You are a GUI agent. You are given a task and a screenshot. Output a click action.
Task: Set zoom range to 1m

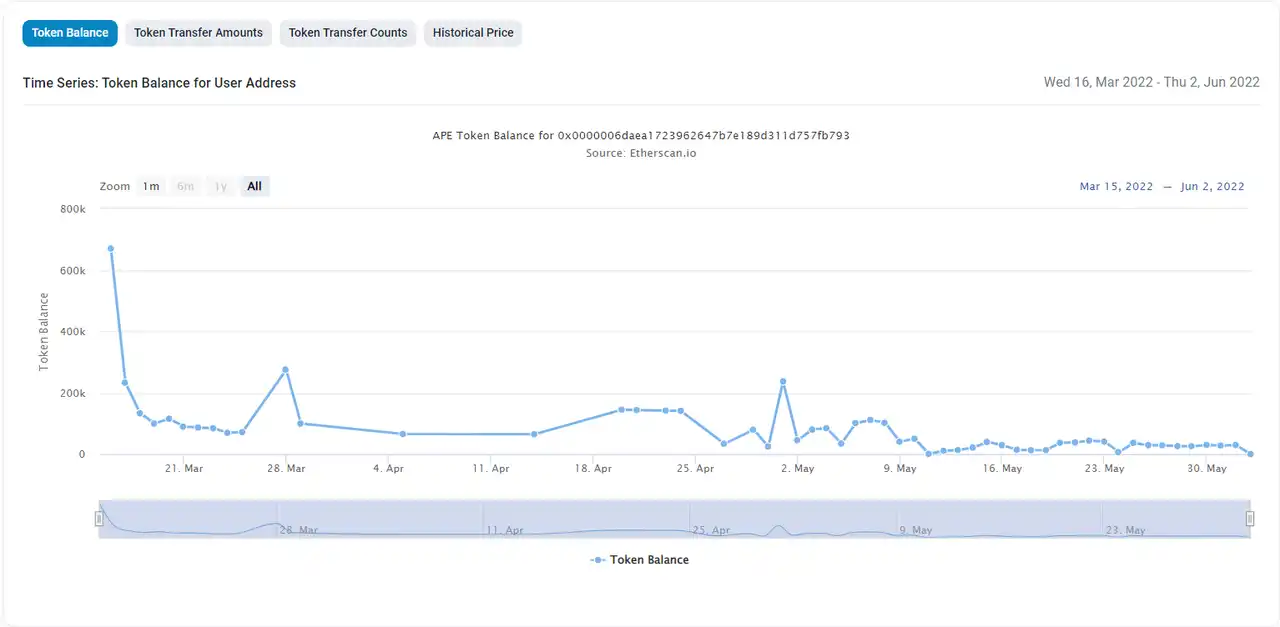[151, 186]
